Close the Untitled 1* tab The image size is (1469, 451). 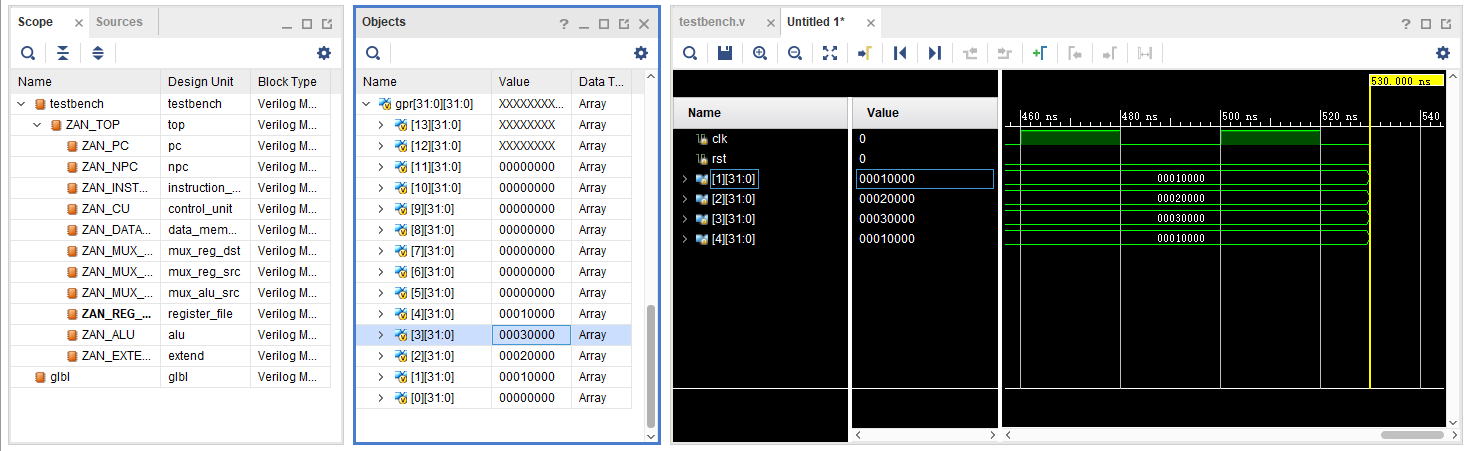coord(871,22)
